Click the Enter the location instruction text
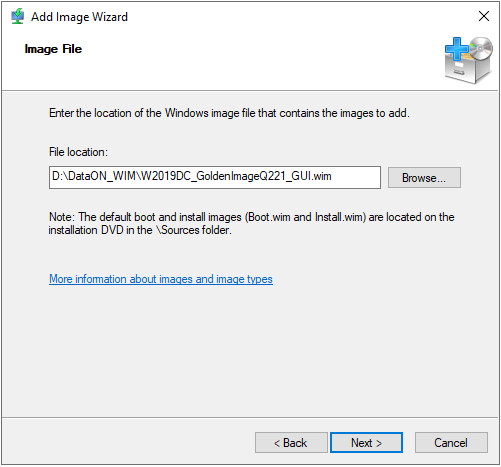This screenshot has height=467, width=501. click(229, 113)
